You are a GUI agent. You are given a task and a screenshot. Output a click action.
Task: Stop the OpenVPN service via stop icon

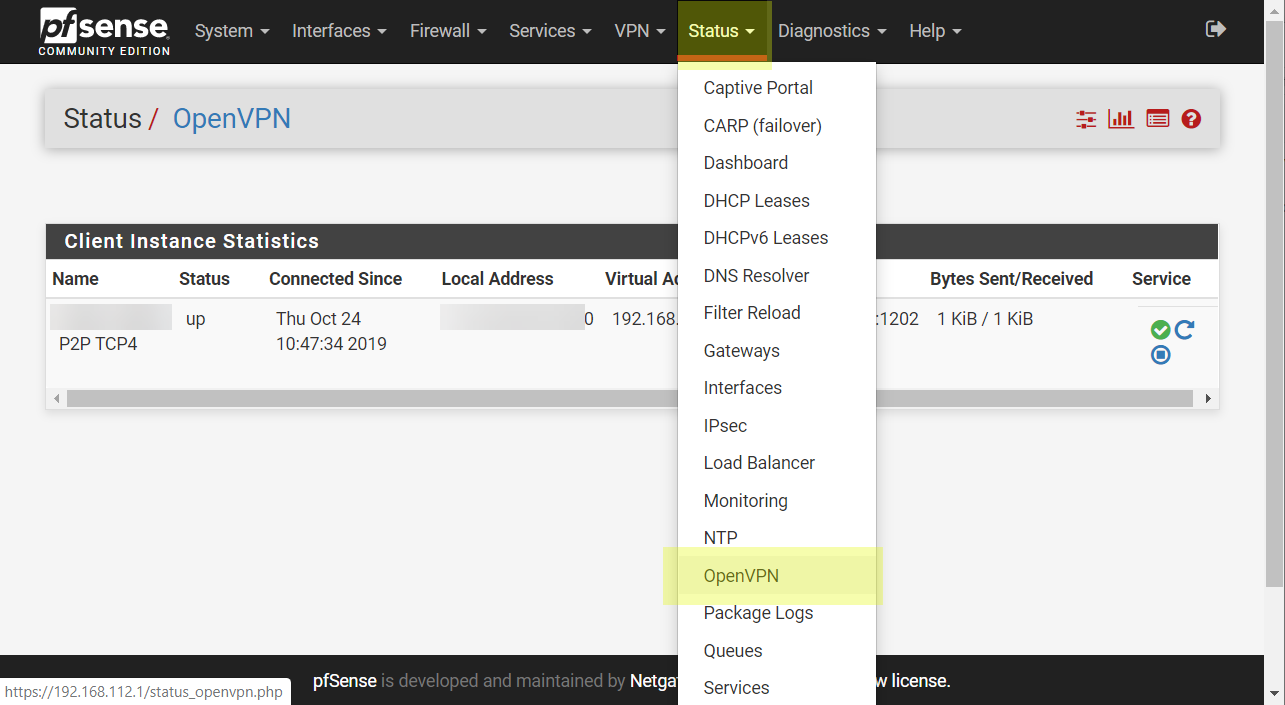tap(1160, 354)
